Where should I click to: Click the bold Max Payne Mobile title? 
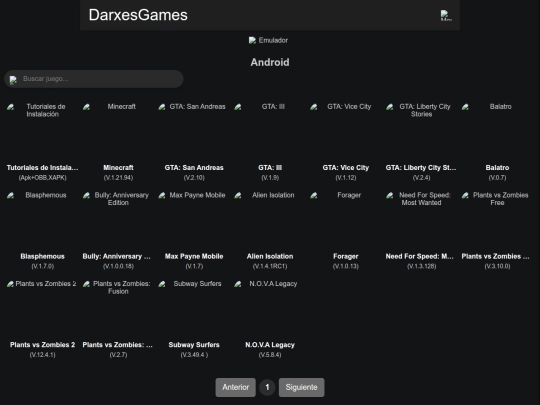(194, 256)
